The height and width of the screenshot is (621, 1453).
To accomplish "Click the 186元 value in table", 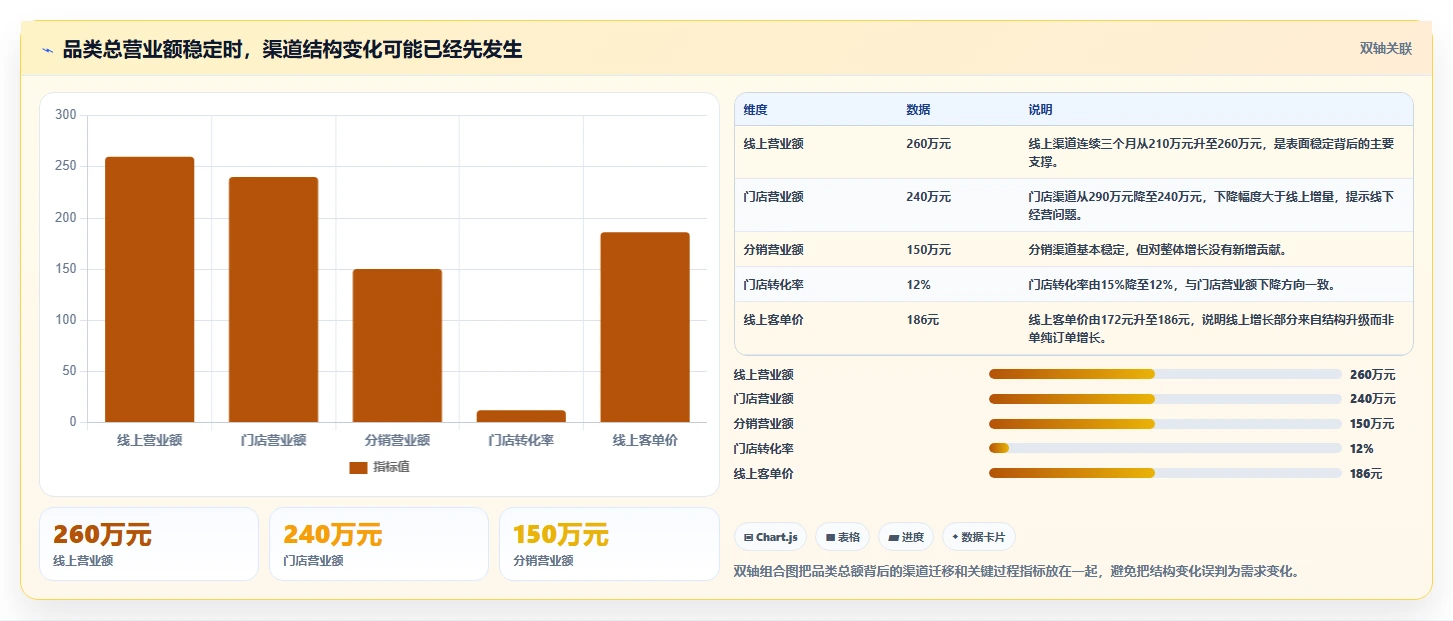I will [922, 320].
